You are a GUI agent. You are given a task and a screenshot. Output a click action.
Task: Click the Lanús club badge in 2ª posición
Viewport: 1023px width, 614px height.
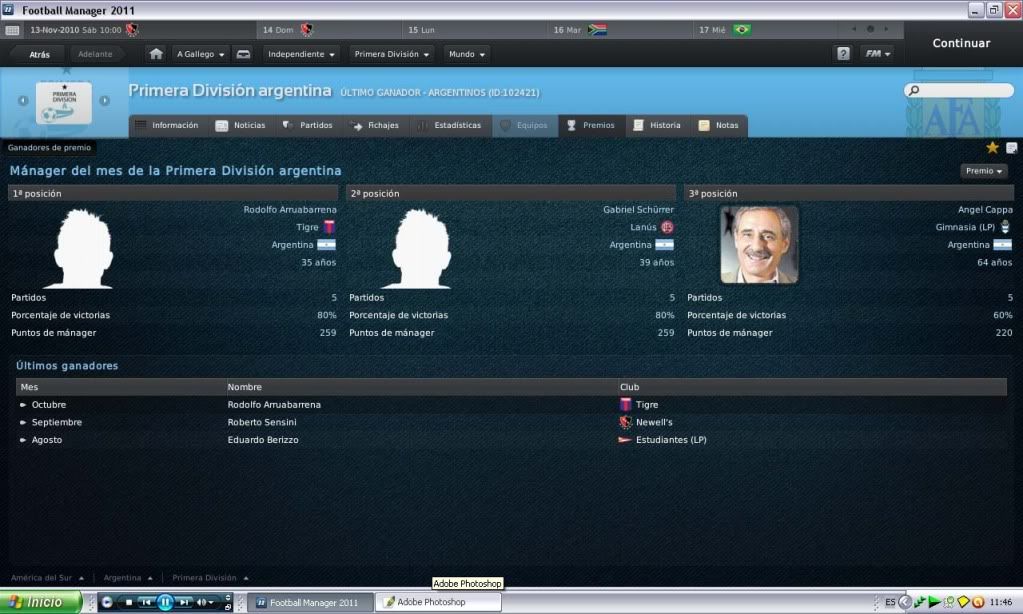(x=667, y=227)
